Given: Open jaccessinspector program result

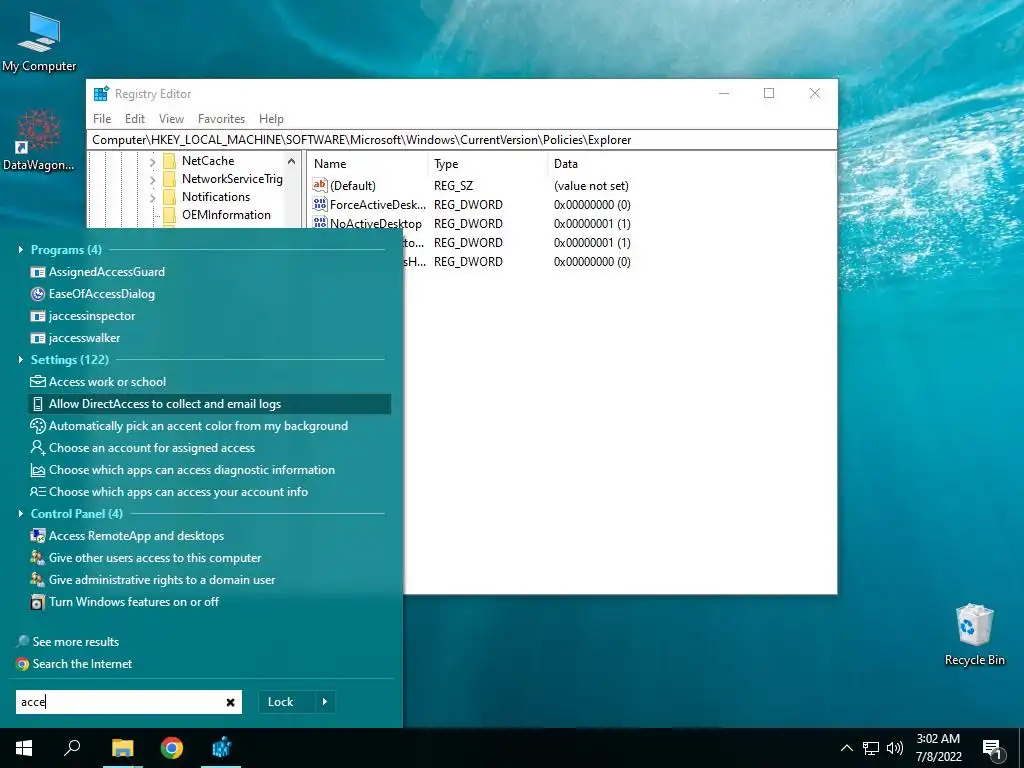Looking at the screenshot, I should pyautogui.click(x=83, y=316).
